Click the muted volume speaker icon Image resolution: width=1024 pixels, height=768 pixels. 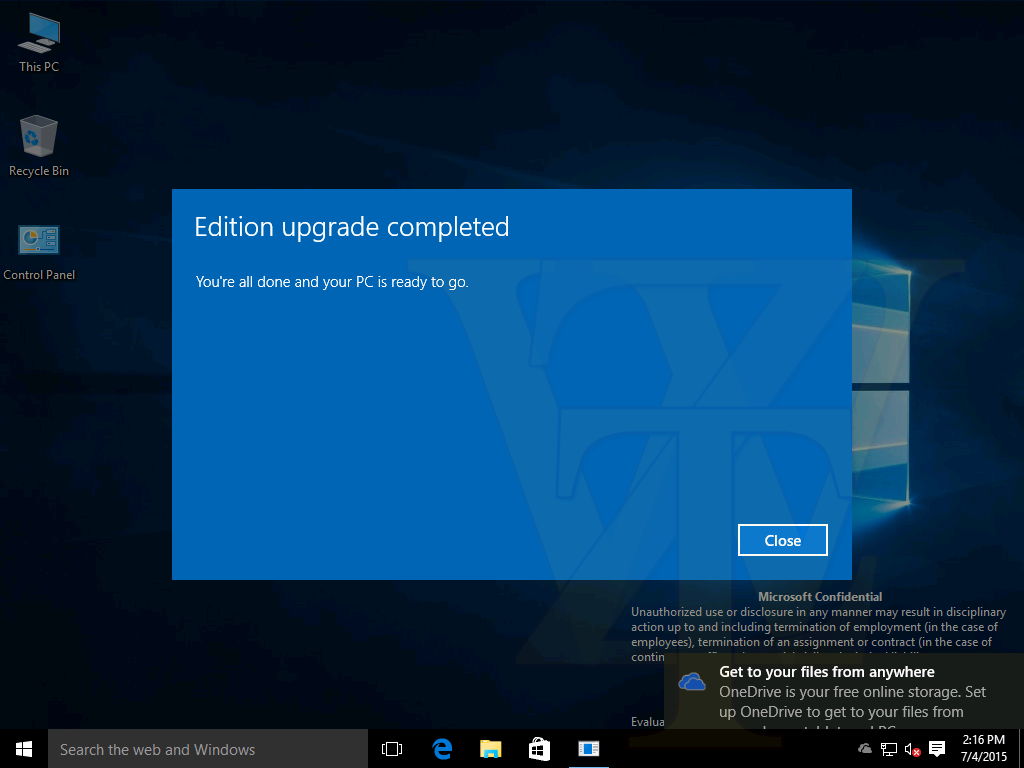coord(912,748)
